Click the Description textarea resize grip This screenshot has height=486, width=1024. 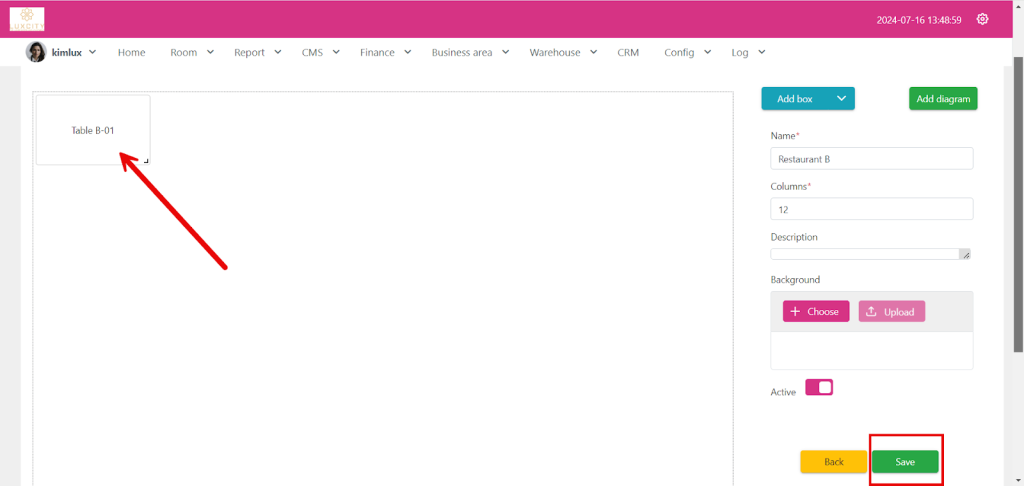pyautogui.click(x=964, y=255)
